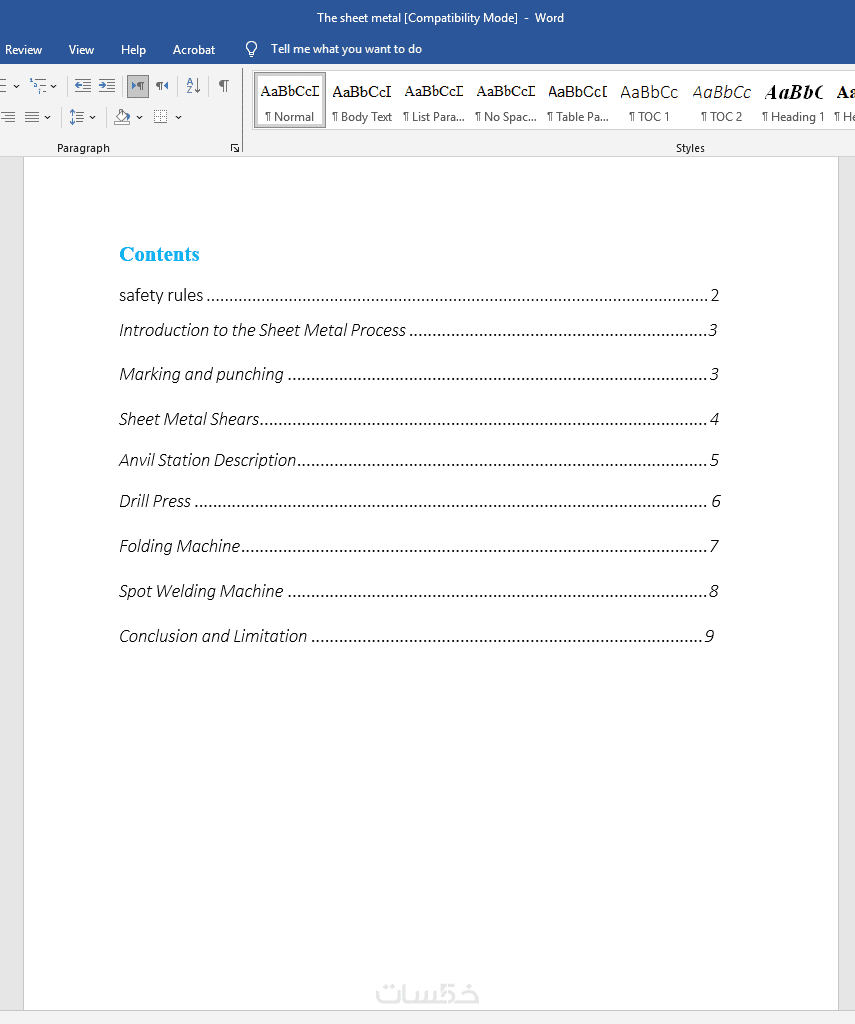Expand multilevel list dropdown arrow

coord(54,86)
